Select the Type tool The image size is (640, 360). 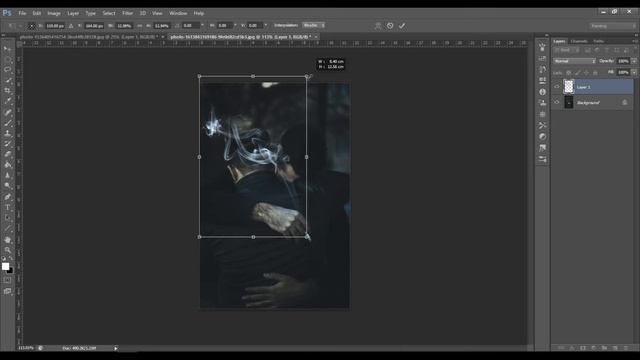click(x=7, y=207)
